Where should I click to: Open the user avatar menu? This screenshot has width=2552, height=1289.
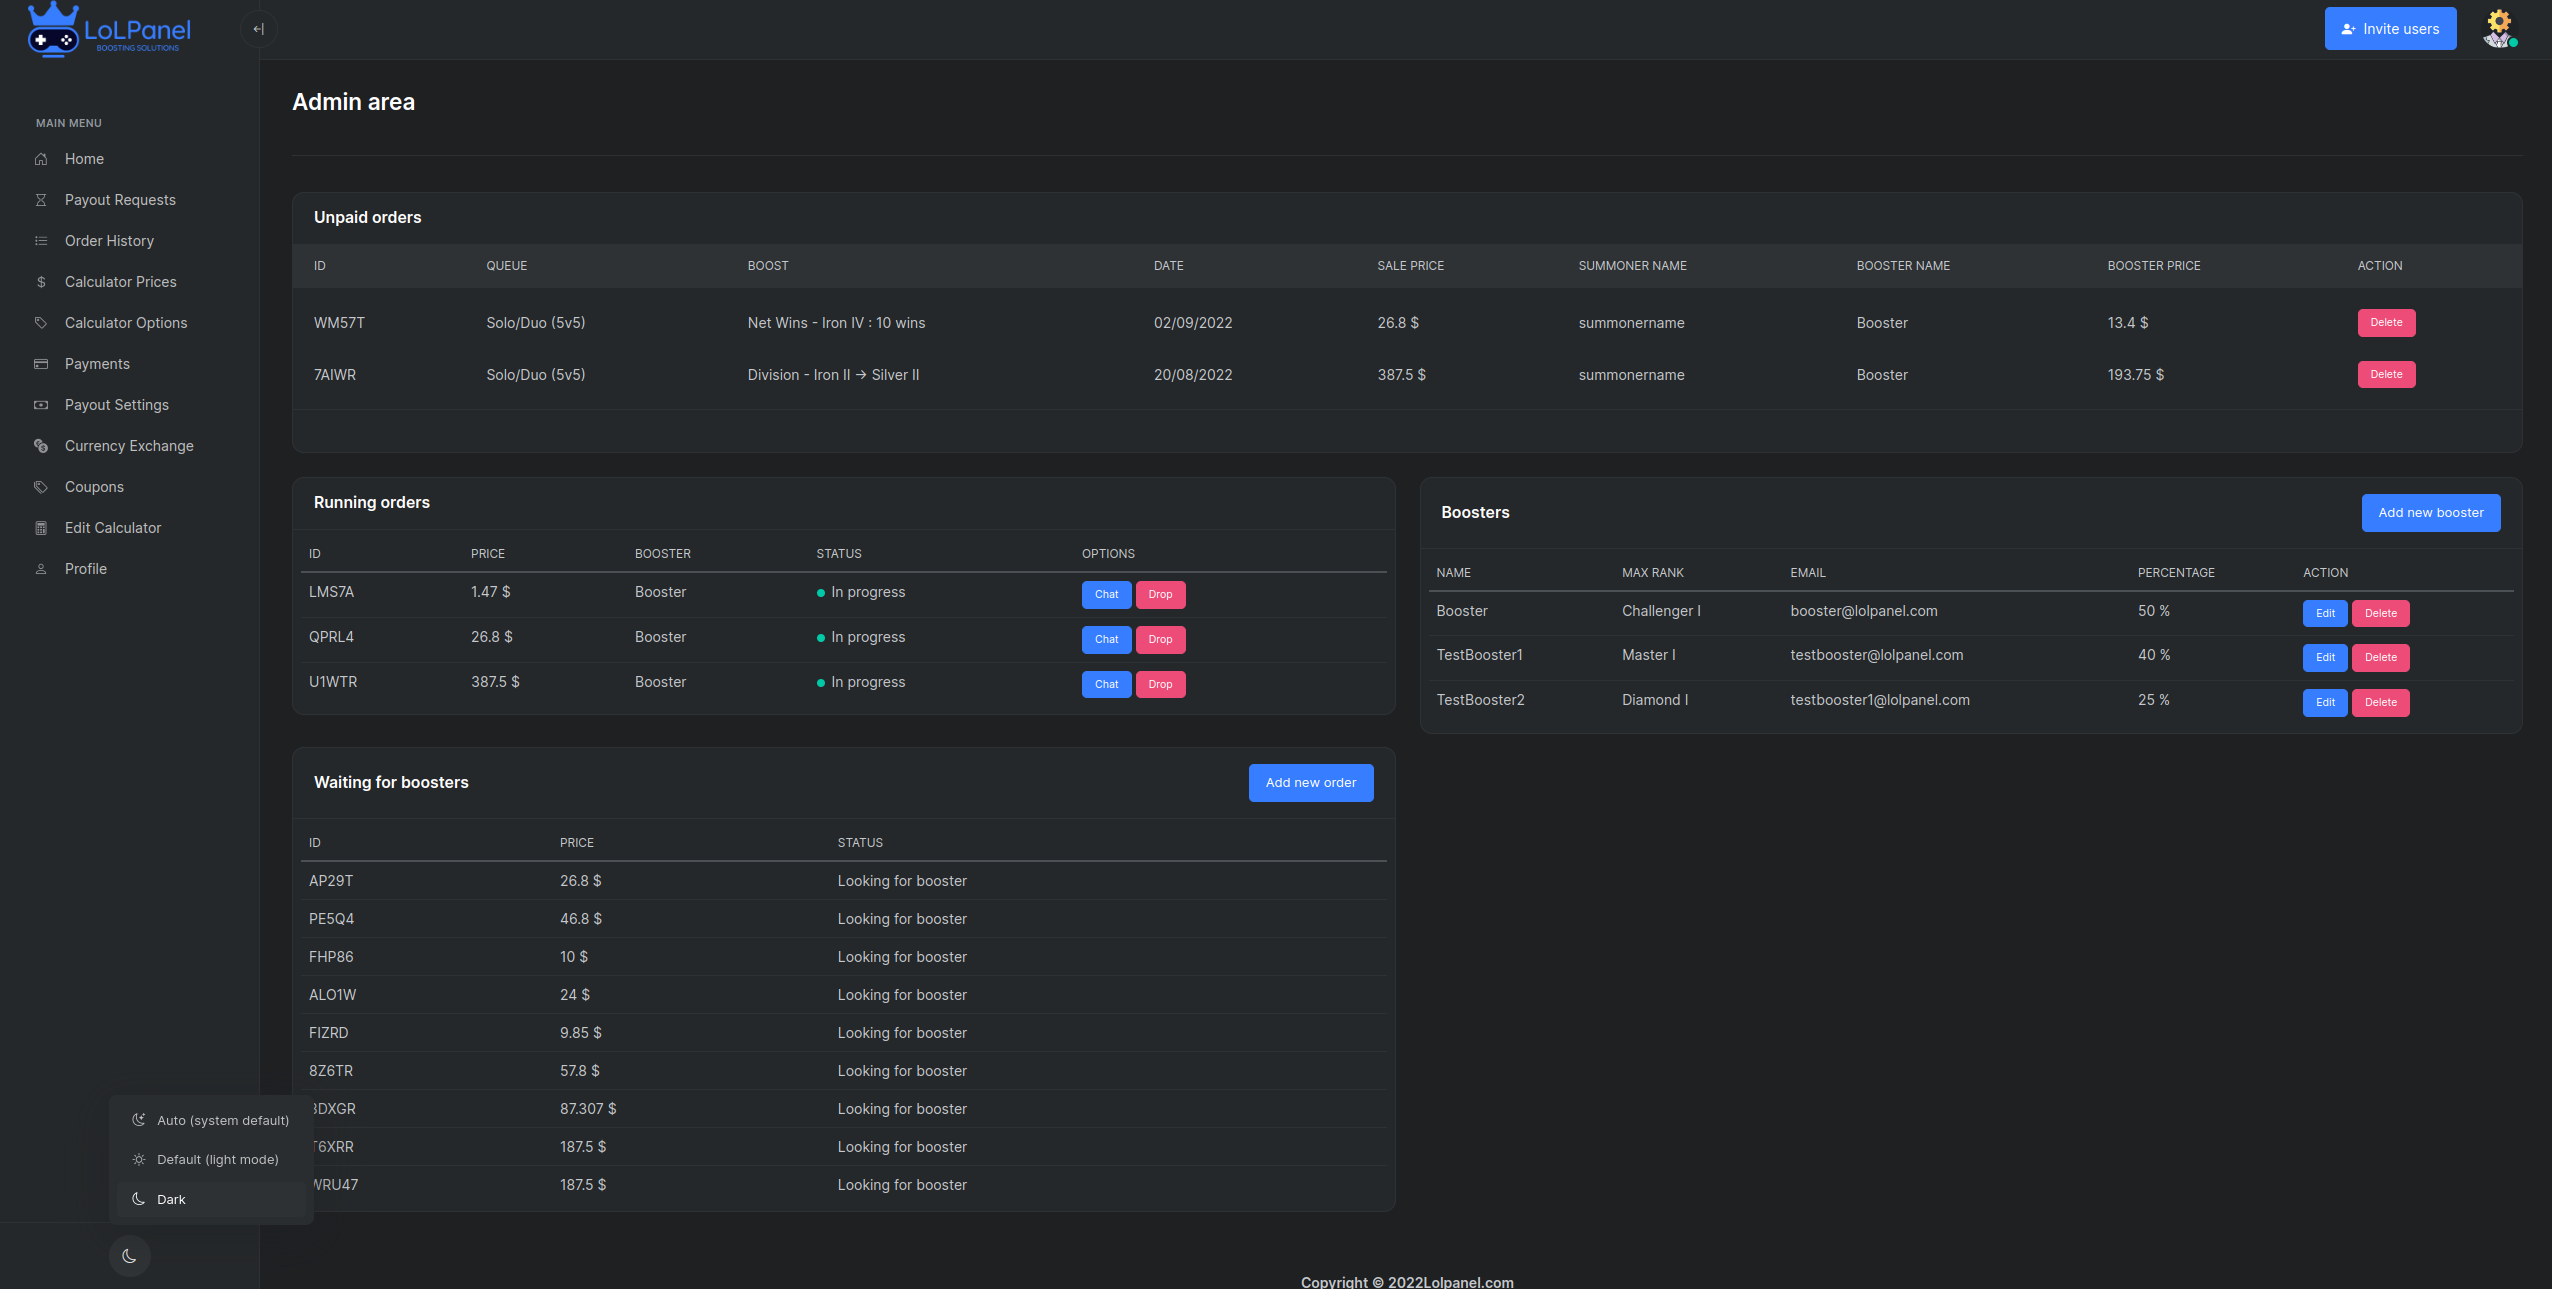pyautogui.click(x=2498, y=29)
